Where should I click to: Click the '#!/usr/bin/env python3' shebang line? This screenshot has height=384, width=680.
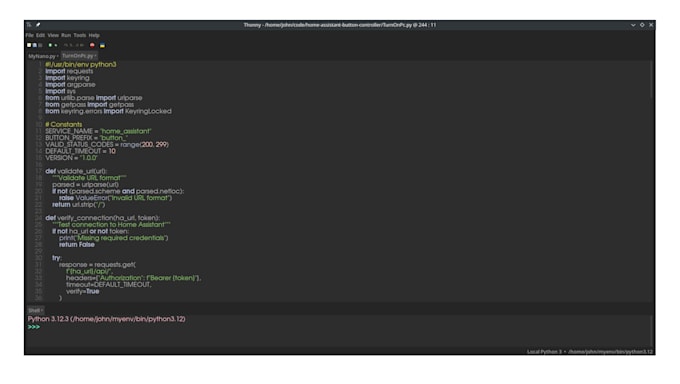coord(81,64)
